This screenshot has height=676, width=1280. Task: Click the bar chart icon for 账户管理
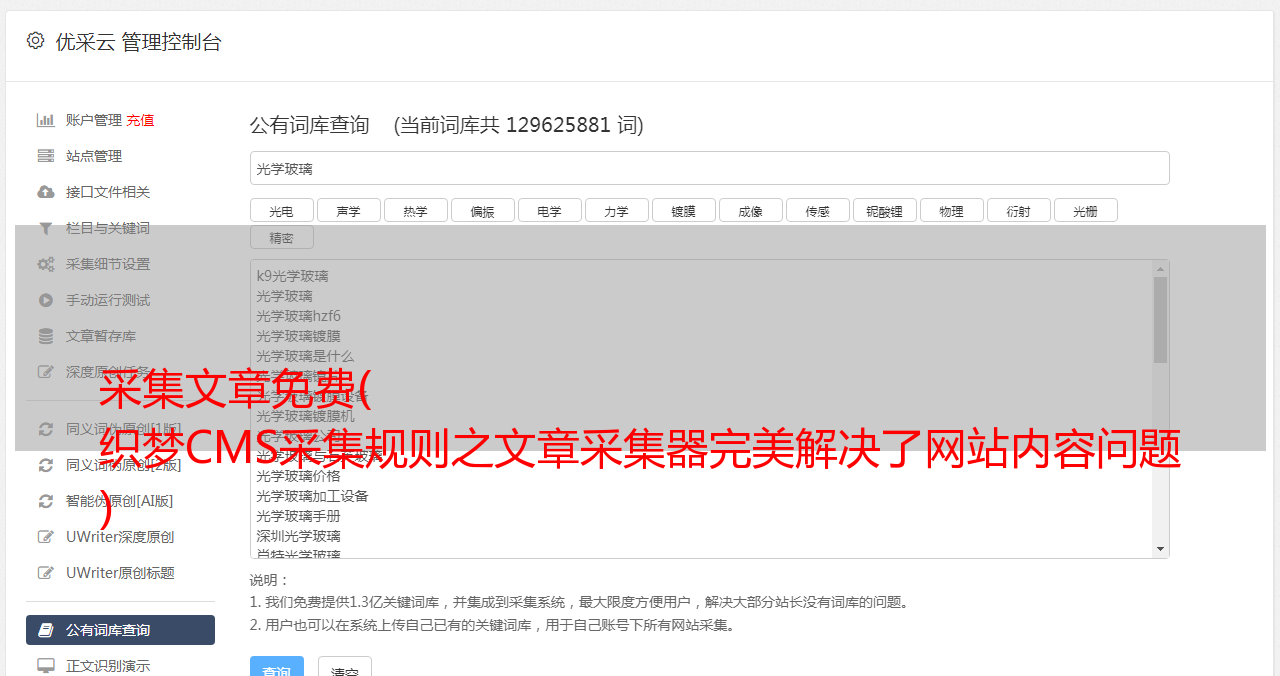[45, 120]
